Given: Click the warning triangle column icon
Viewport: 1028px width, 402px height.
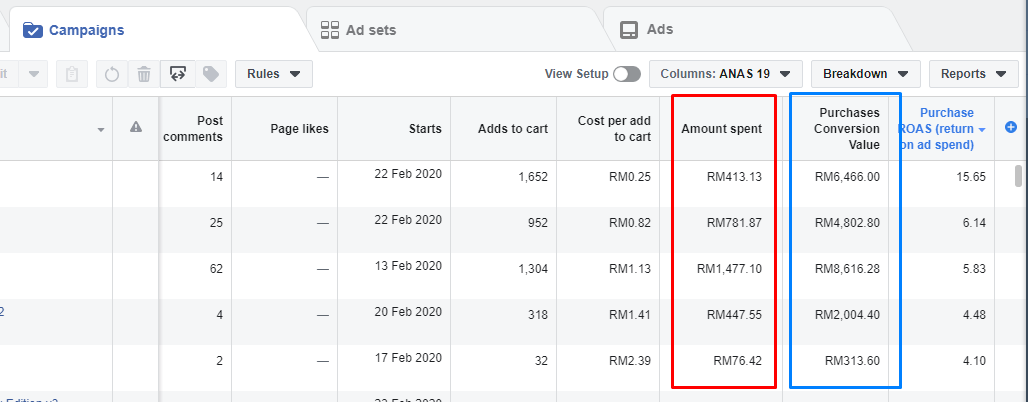Looking at the screenshot, I should coord(136,127).
